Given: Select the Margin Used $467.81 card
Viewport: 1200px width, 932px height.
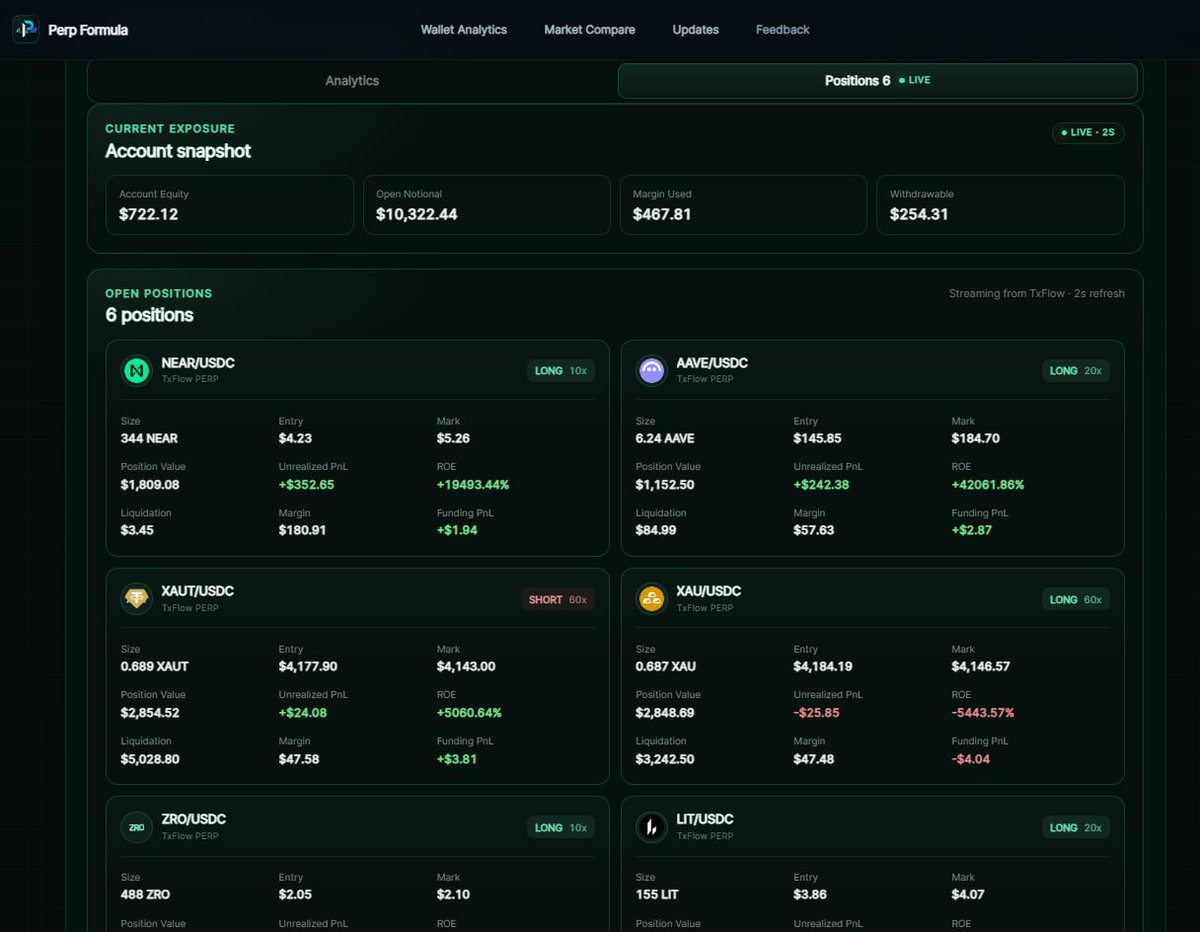Looking at the screenshot, I should (x=743, y=205).
